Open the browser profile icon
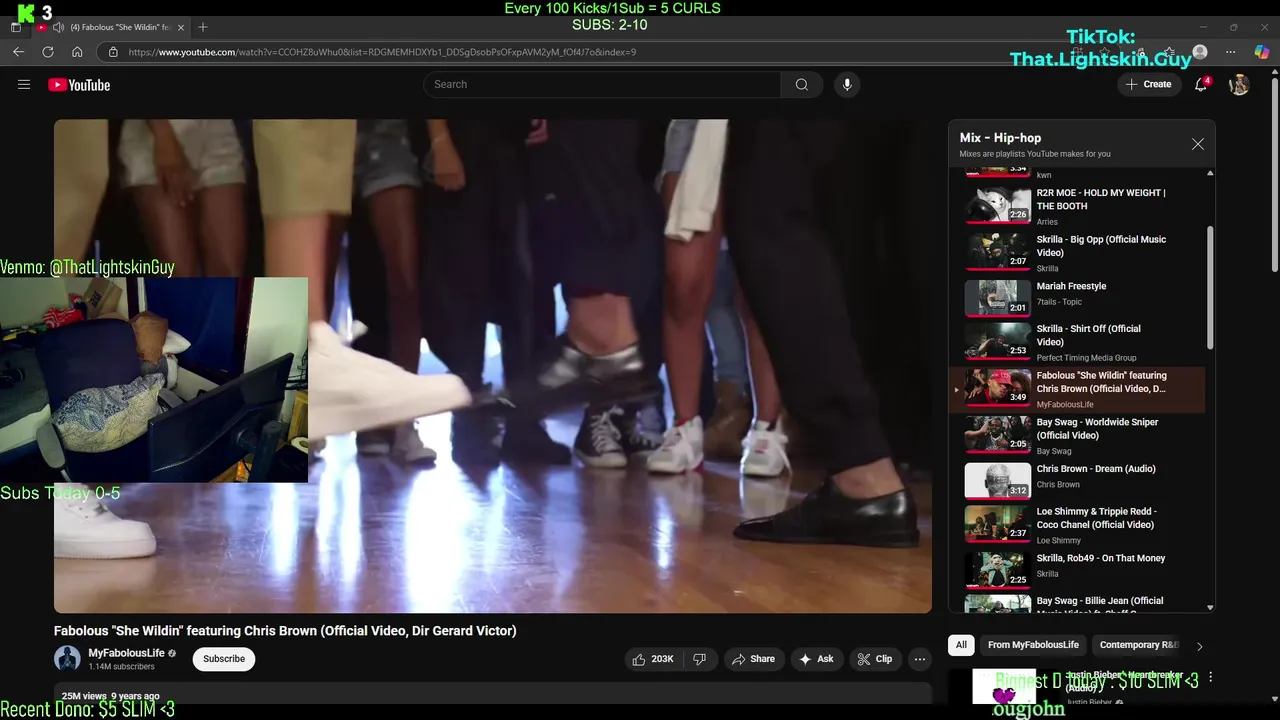Viewport: 1280px width, 720px height. 1200,52
